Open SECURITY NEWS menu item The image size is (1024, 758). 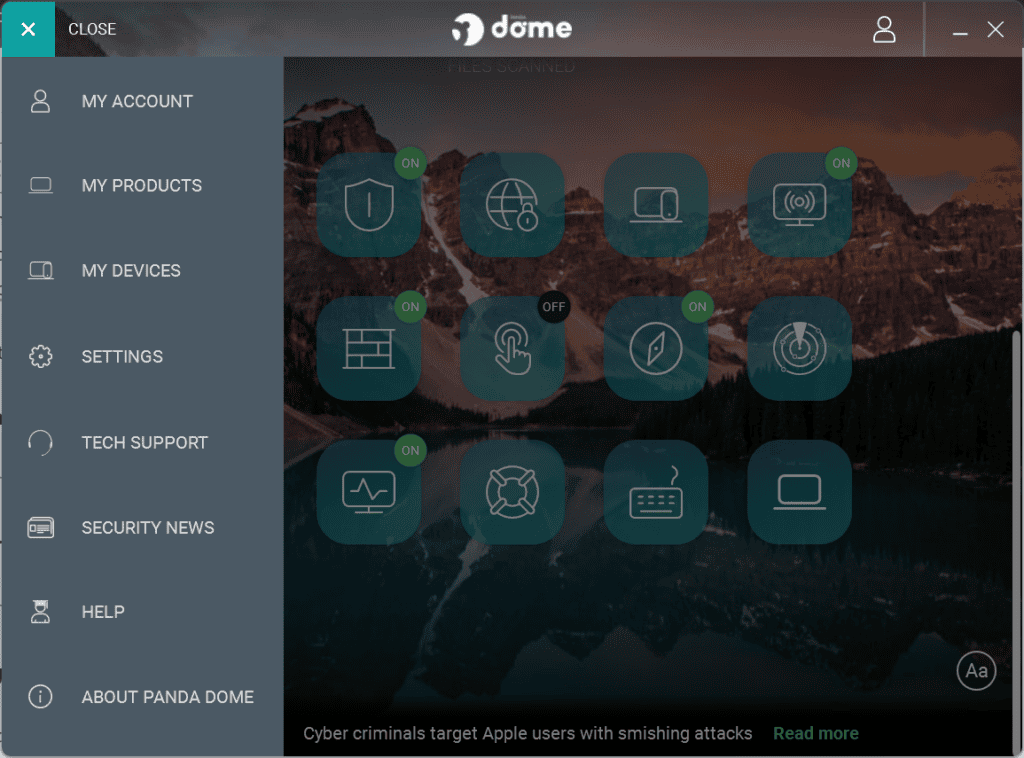142,528
